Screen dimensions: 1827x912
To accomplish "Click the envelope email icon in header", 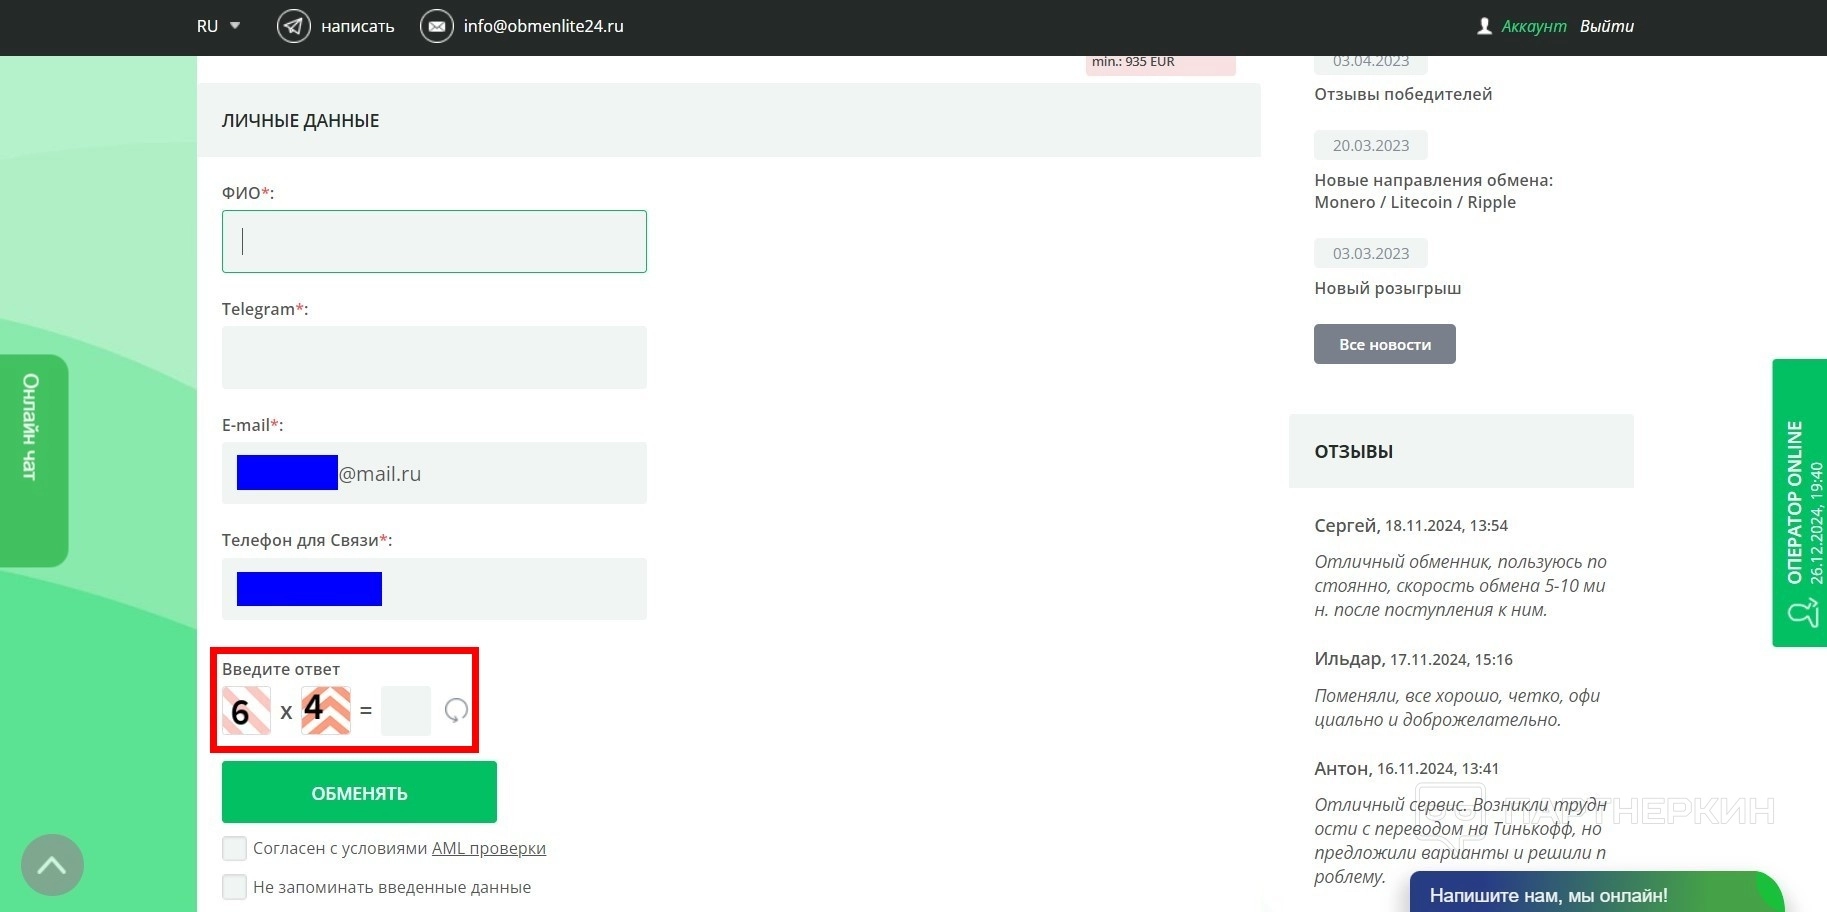I will point(436,26).
